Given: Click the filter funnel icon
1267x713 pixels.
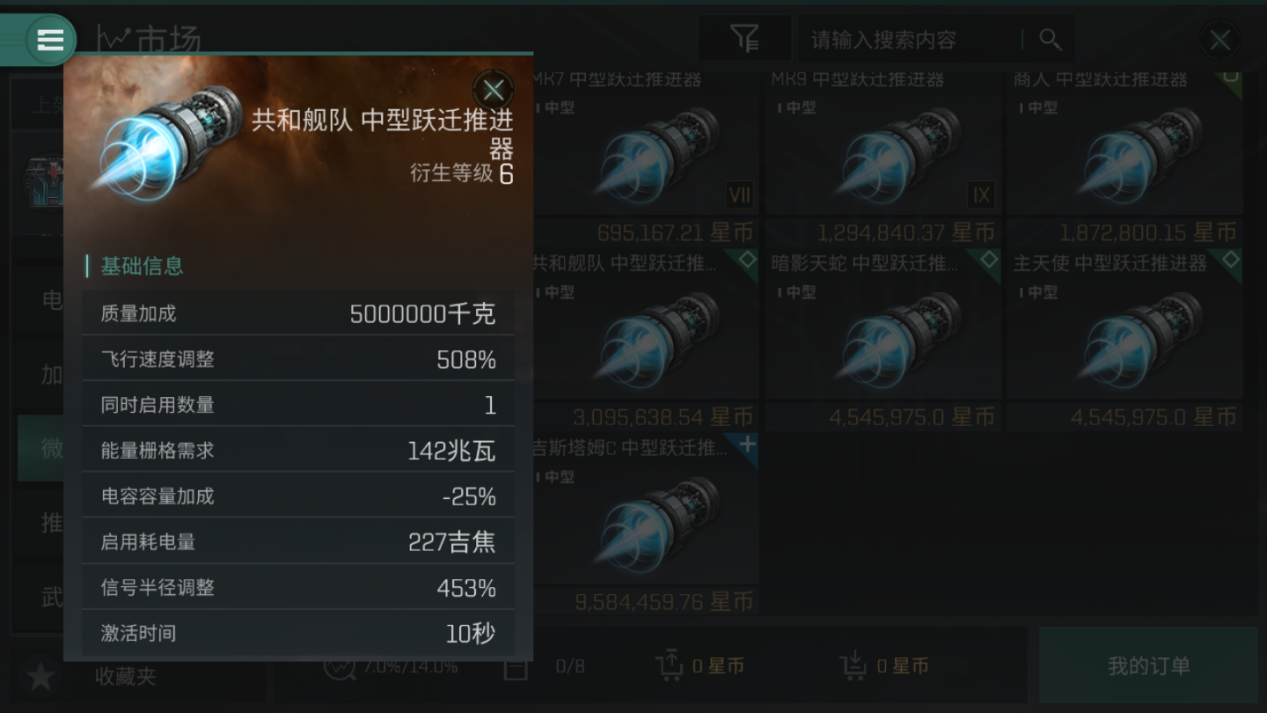Looking at the screenshot, I should pos(744,39).
